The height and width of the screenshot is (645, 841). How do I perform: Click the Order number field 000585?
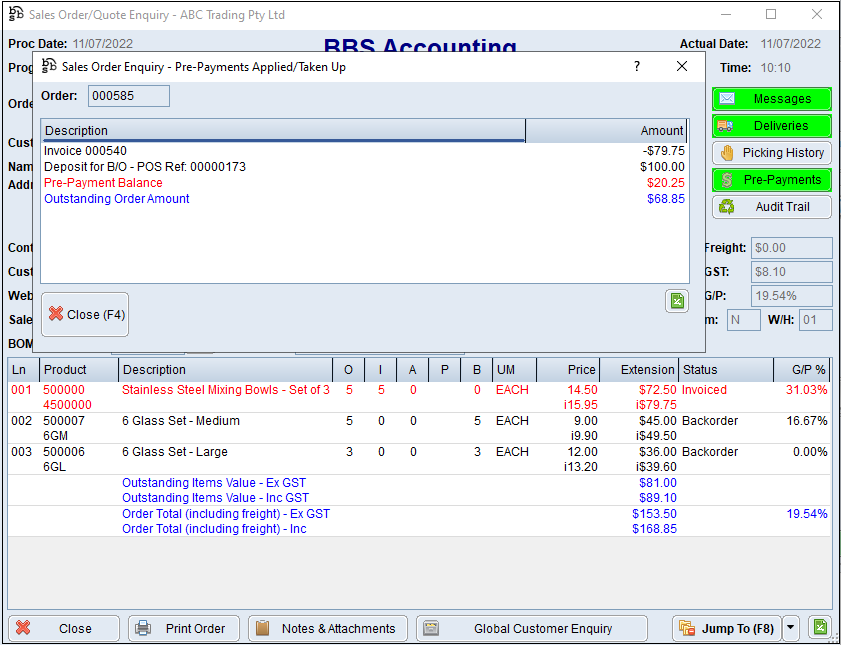pos(128,96)
